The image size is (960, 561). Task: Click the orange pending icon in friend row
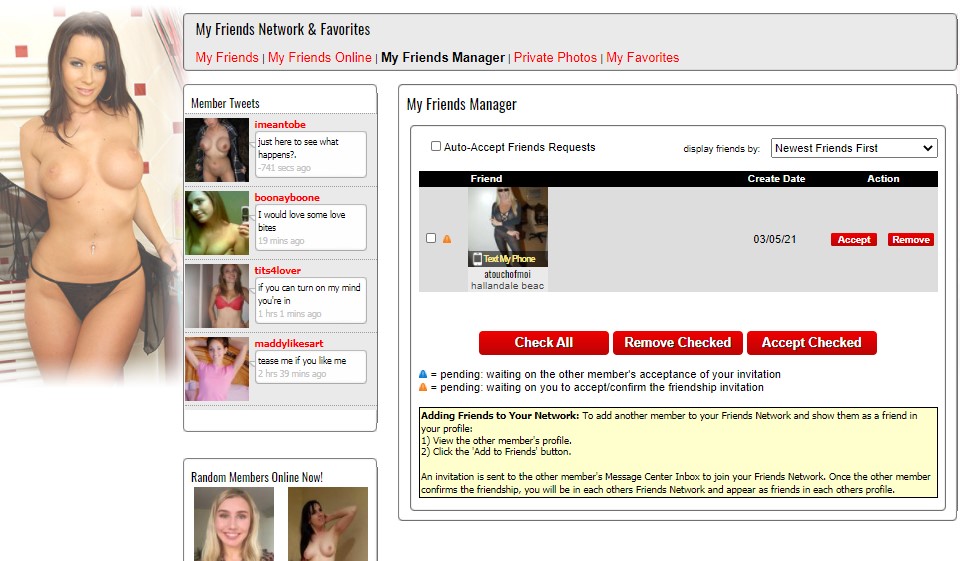447,239
